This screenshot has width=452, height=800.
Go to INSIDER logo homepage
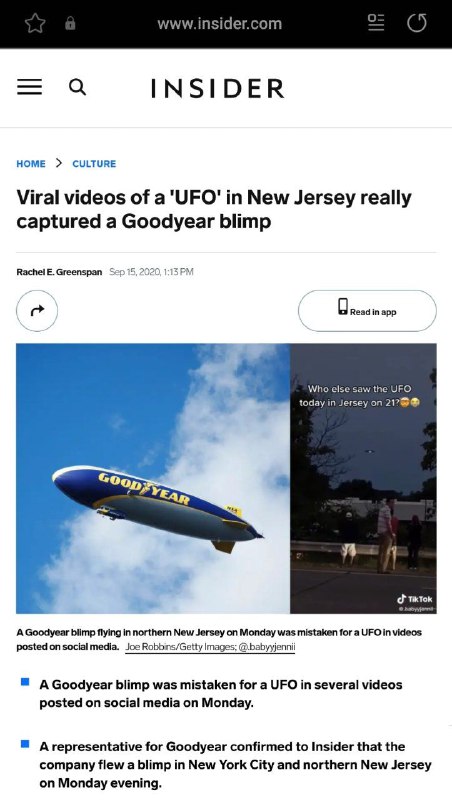(218, 88)
